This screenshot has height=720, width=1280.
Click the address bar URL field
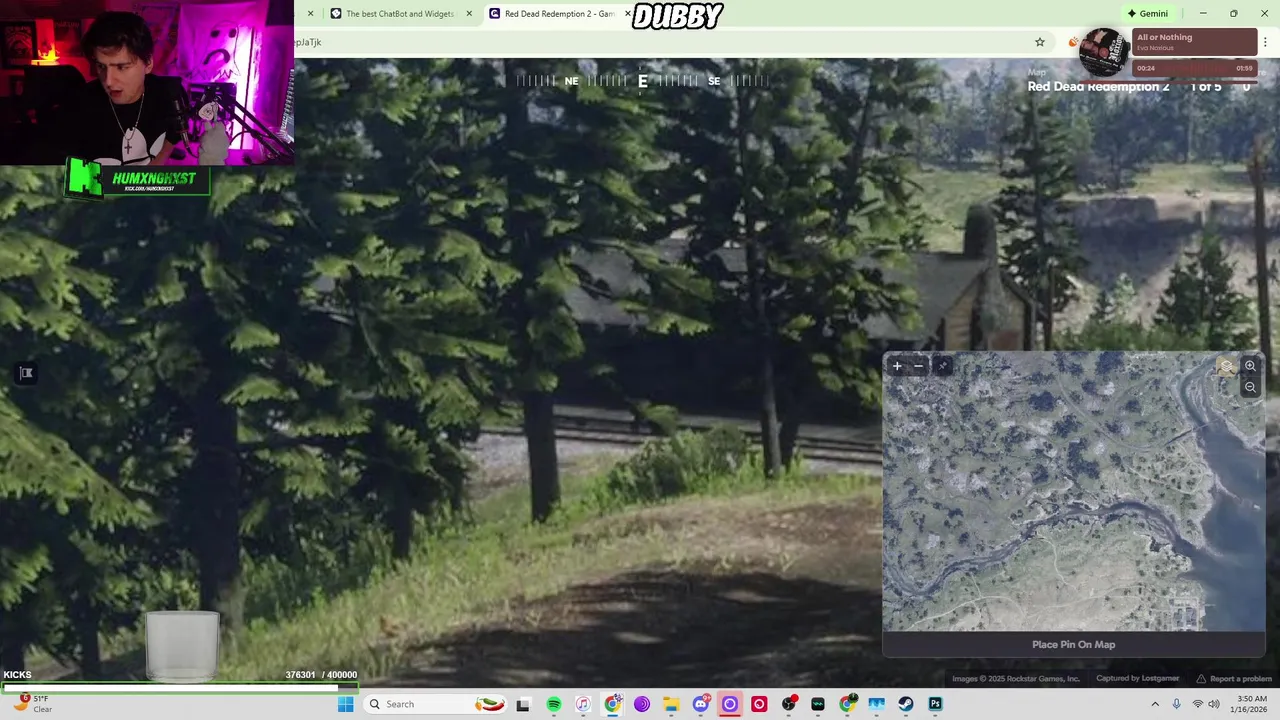[660, 42]
